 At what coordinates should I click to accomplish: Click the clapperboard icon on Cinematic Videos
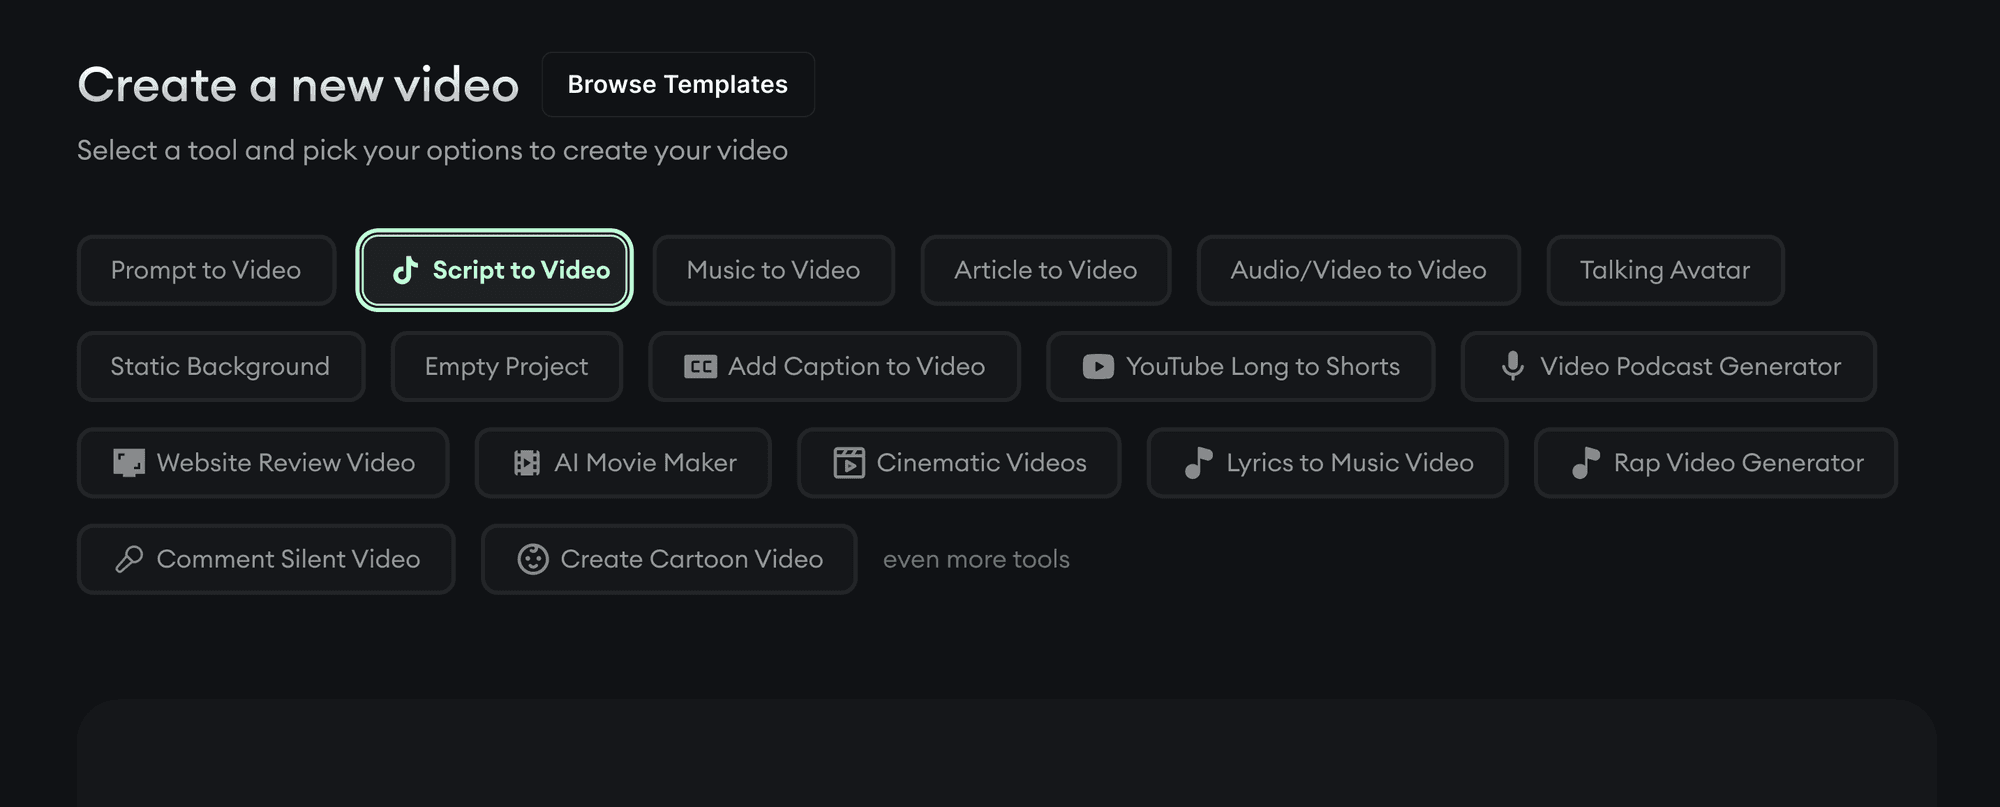click(849, 463)
